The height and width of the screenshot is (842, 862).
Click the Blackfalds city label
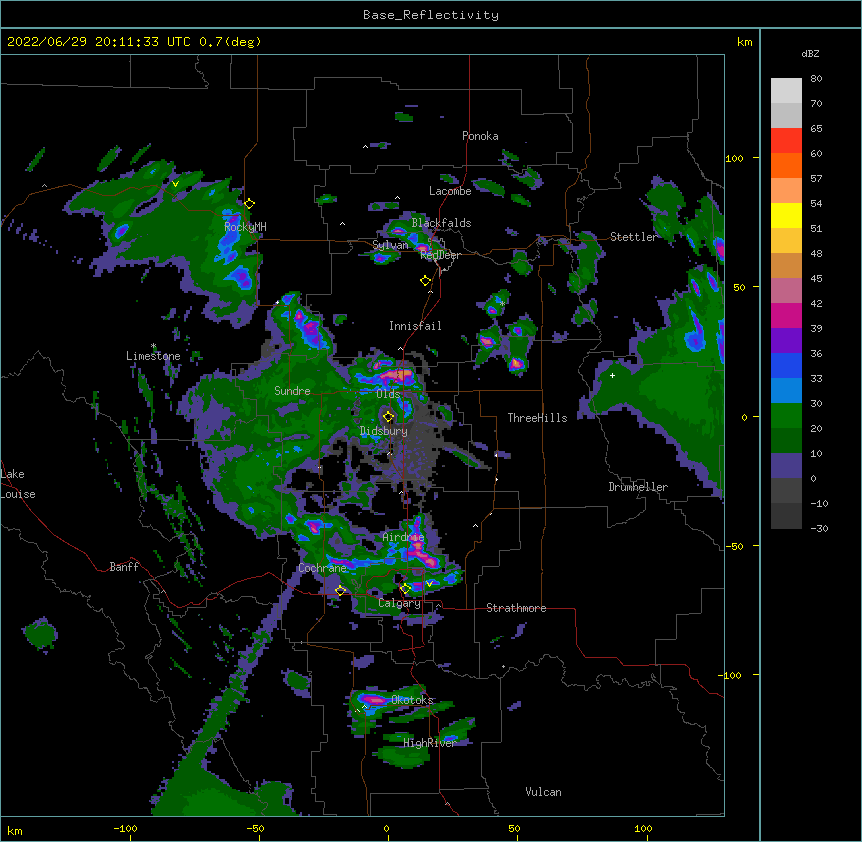[441, 223]
